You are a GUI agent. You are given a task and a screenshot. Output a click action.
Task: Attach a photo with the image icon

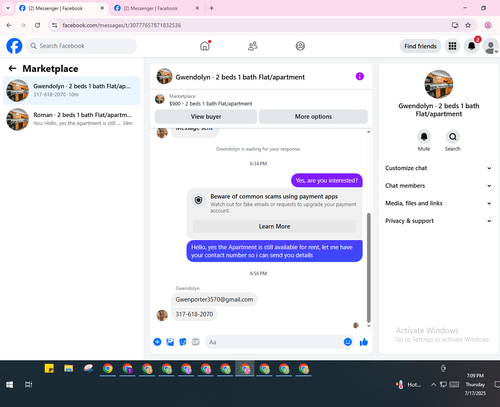click(170, 342)
